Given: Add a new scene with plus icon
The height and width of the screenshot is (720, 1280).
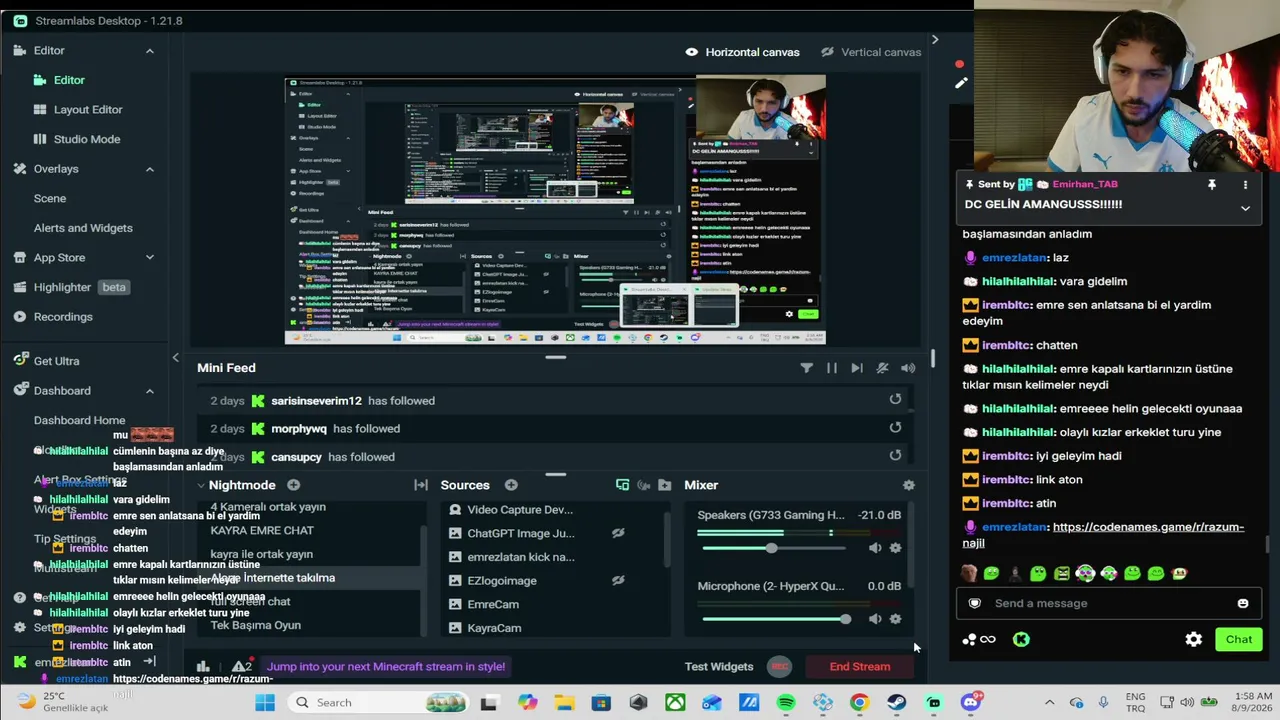Looking at the screenshot, I should (293, 485).
